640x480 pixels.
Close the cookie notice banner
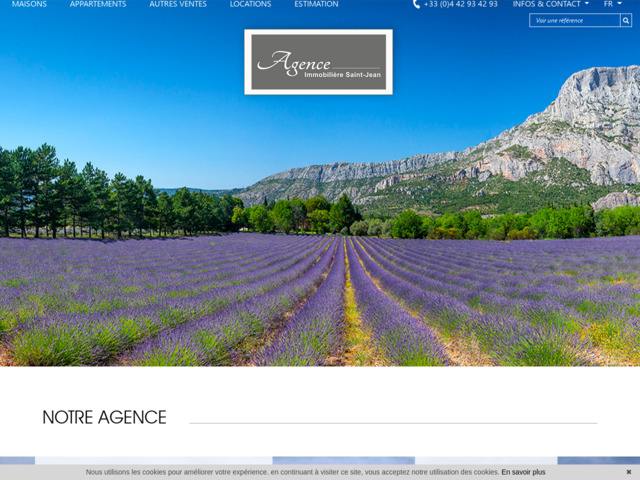(x=629, y=472)
